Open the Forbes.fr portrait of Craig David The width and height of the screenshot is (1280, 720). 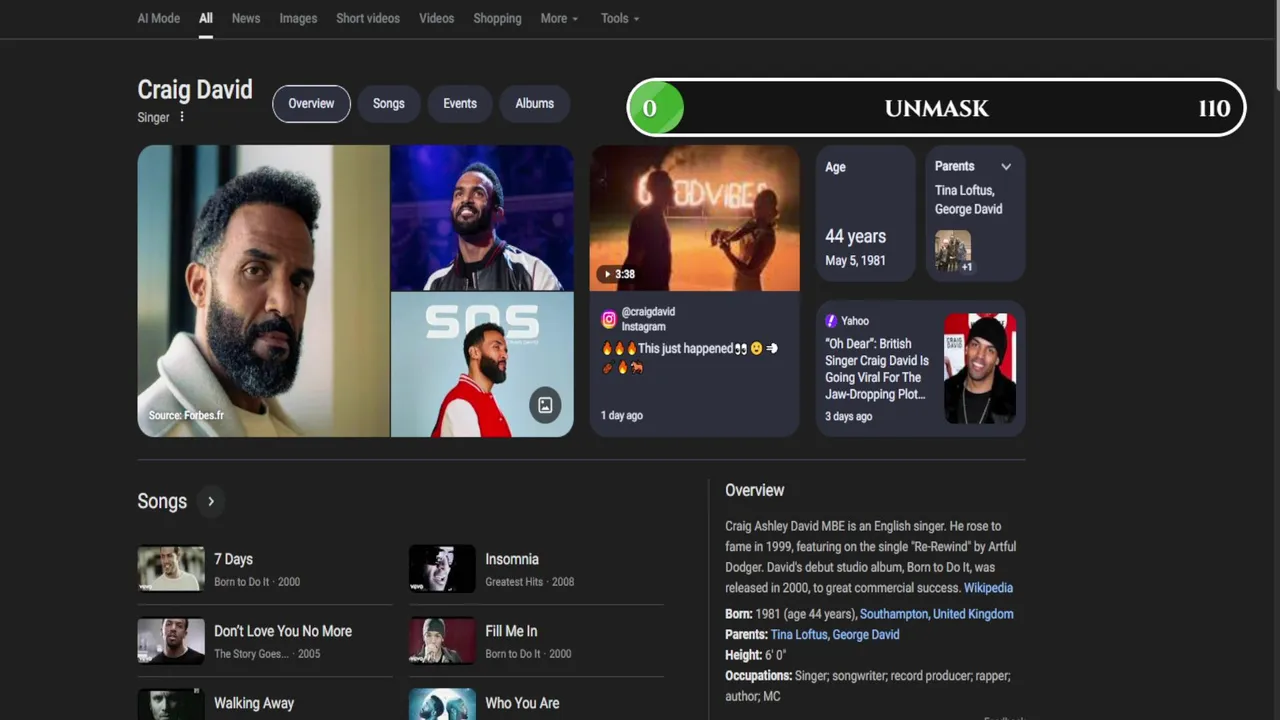263,291
